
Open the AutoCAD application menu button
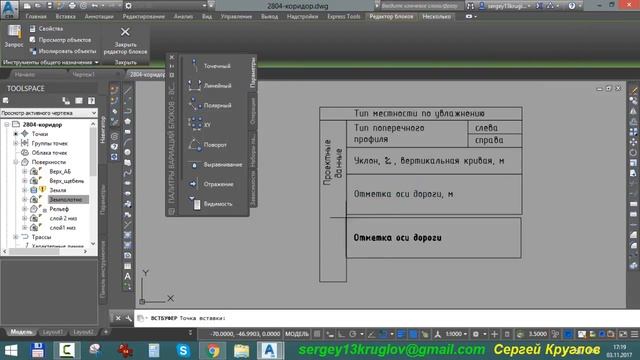(9, 9)
